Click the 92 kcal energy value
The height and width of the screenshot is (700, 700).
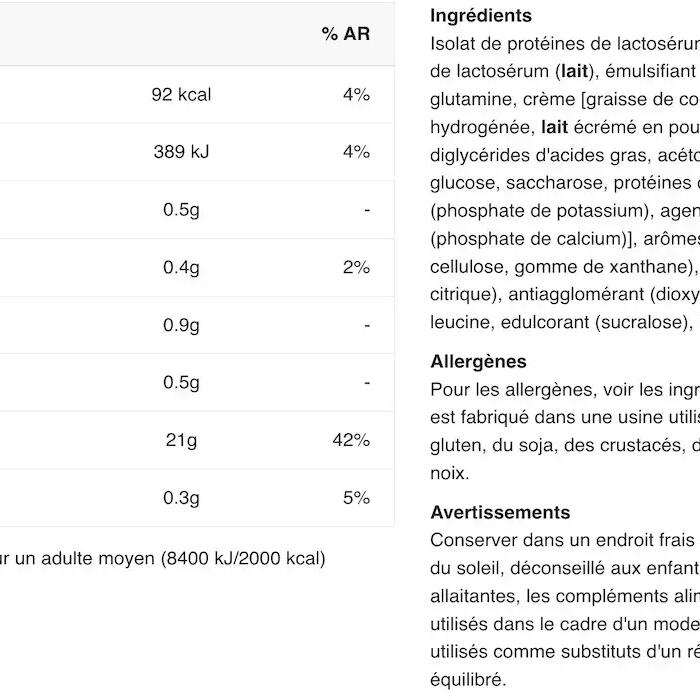181,95
